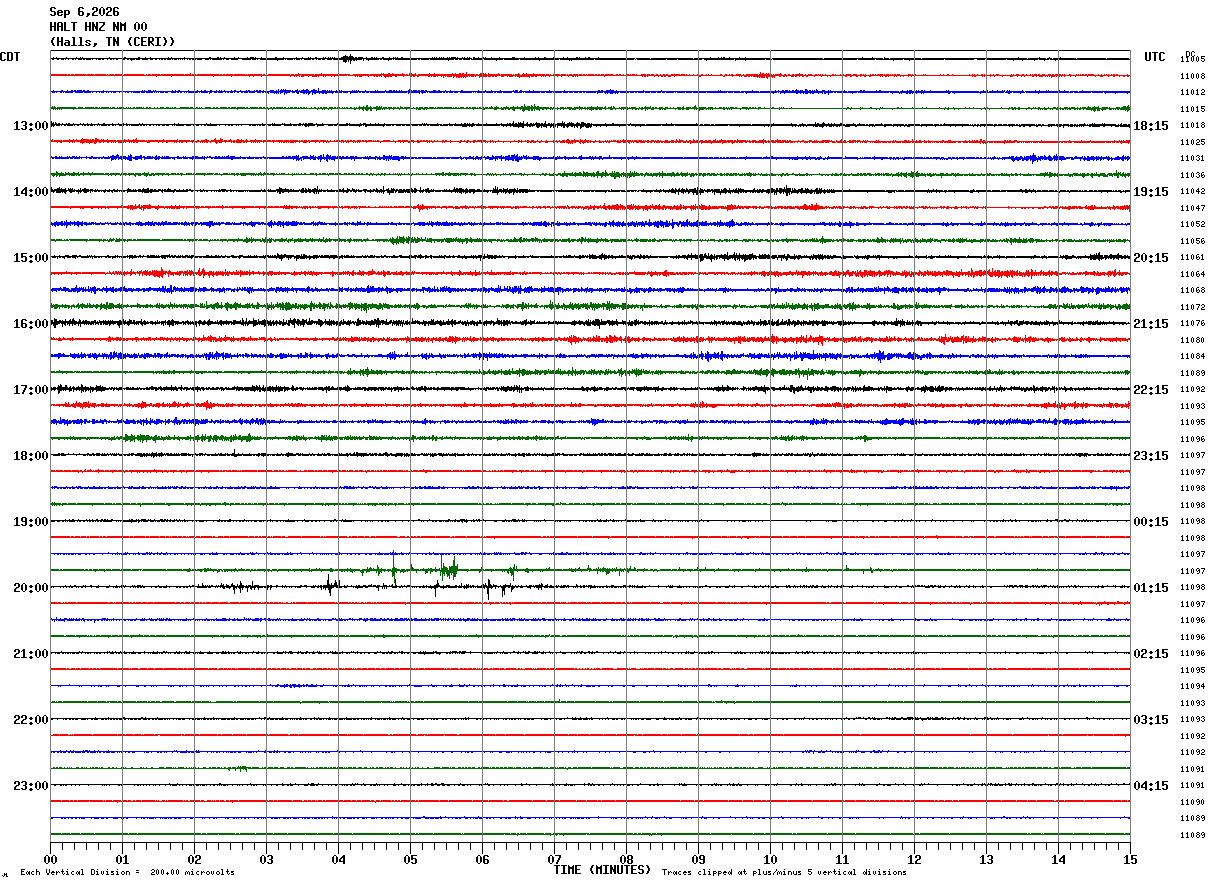Select the 04:15 UTC time label
Image resolution: width=1210 pixels, height=886 pixels.
(1150, 786)
